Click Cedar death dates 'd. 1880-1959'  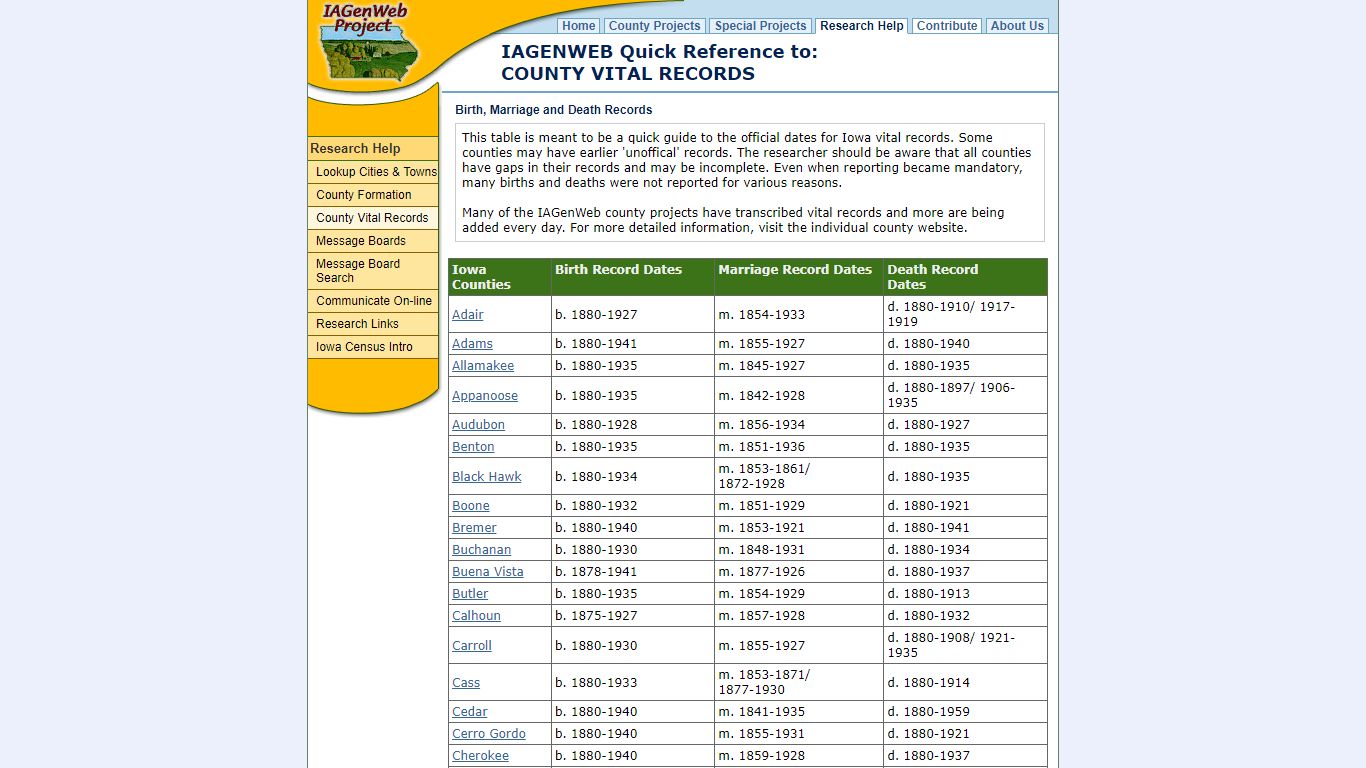pyautogui.click(x=929, y=711)
